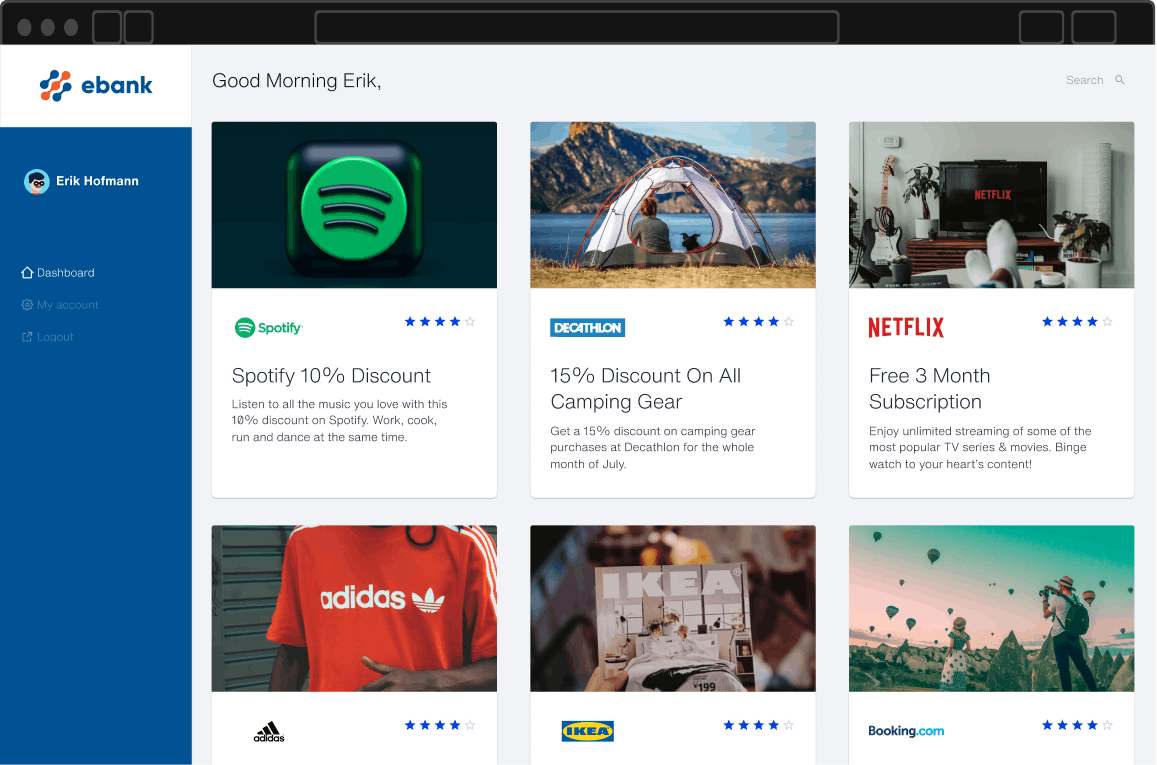The height and width of the screenshot is (765, 1157).
Task: Click the Spotify offer description text
Action: click(x=339, y=420)
